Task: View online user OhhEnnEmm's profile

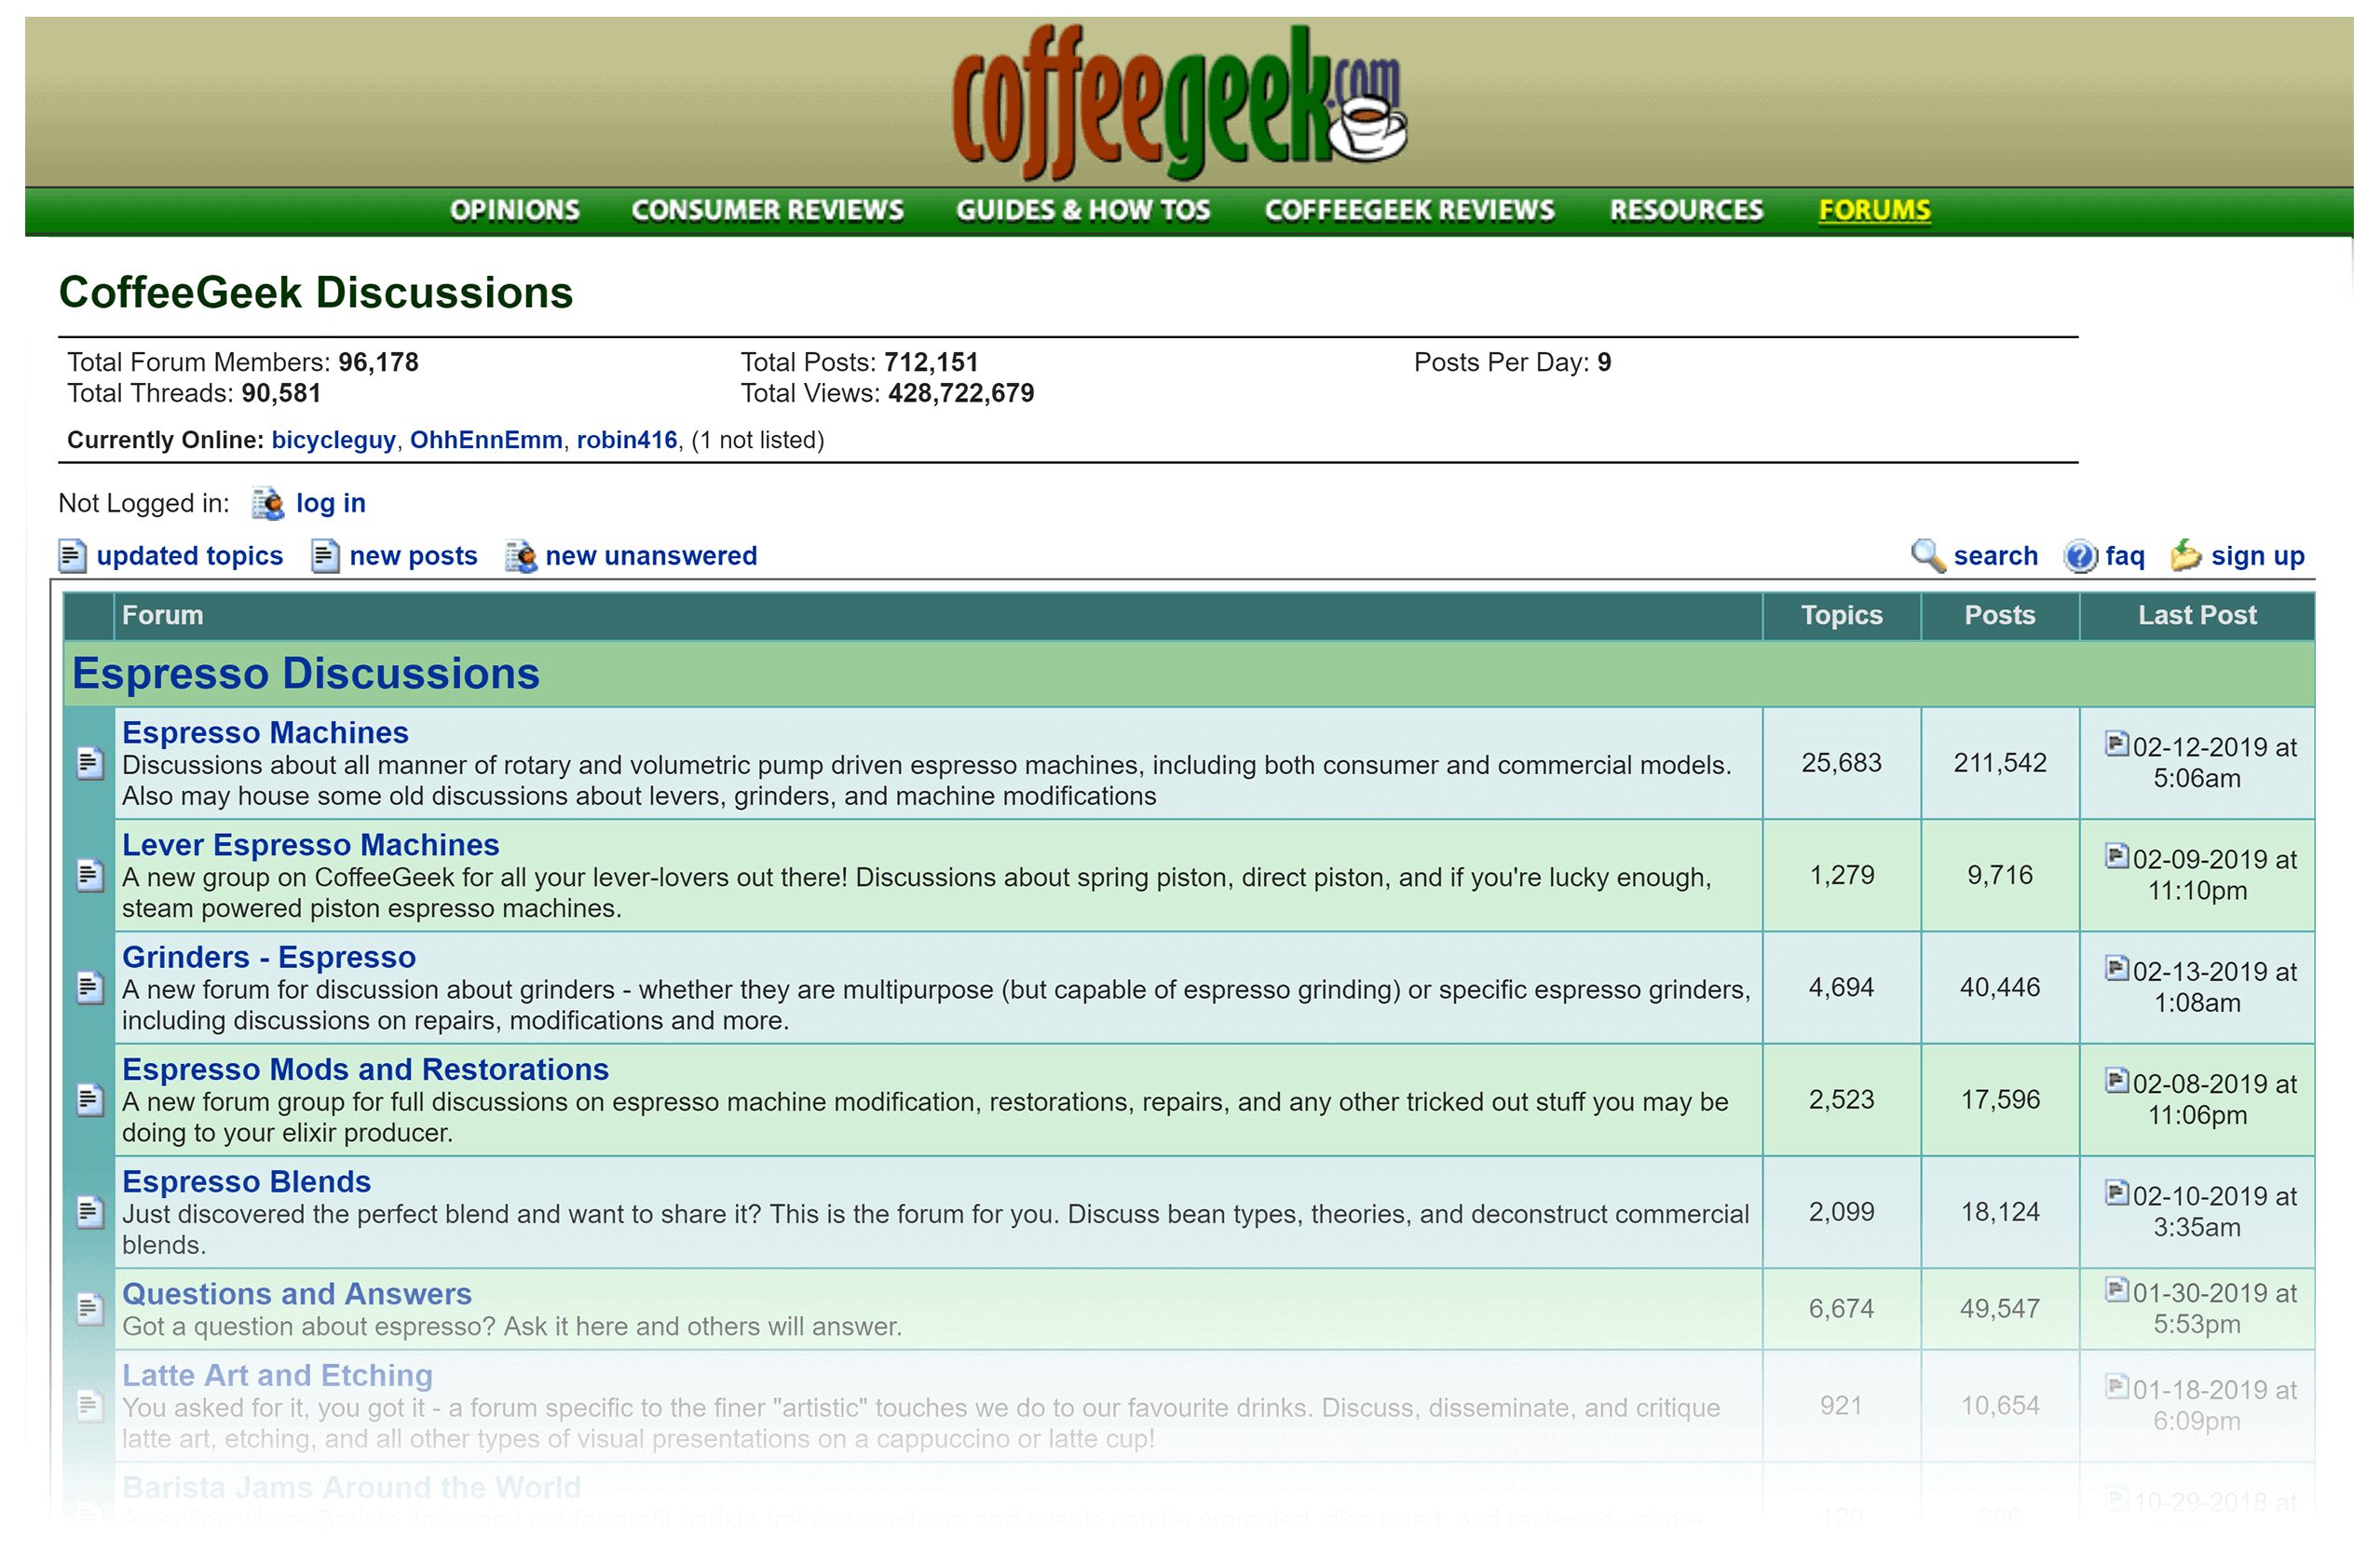Action: pos(487,441)
